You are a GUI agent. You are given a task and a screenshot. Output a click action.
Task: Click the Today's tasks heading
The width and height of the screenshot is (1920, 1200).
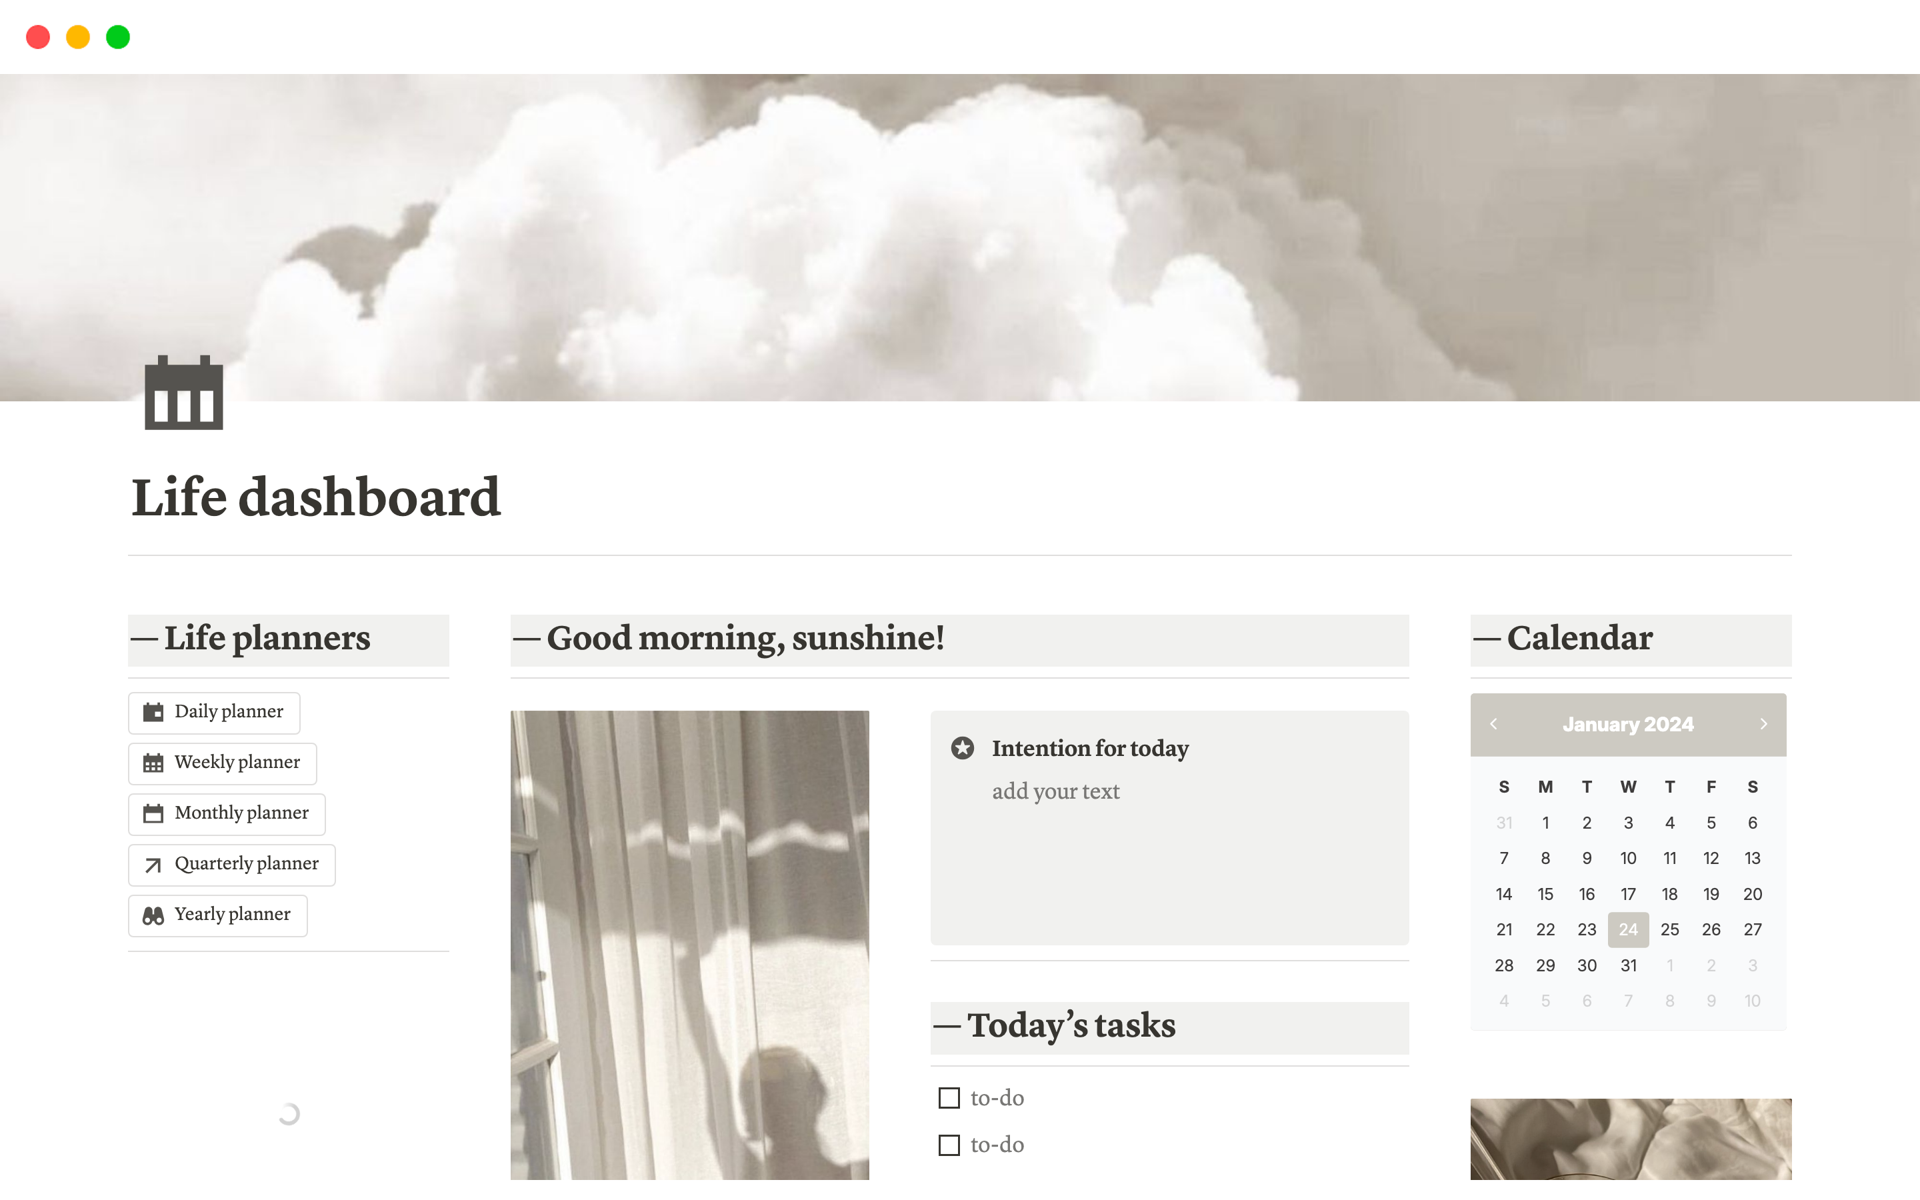[x=1055, y=1026]
